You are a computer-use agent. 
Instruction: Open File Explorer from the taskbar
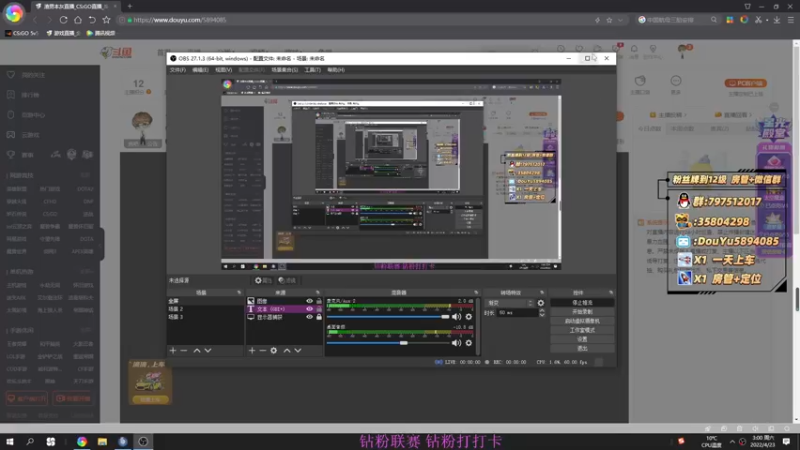(x=102, y=441)
